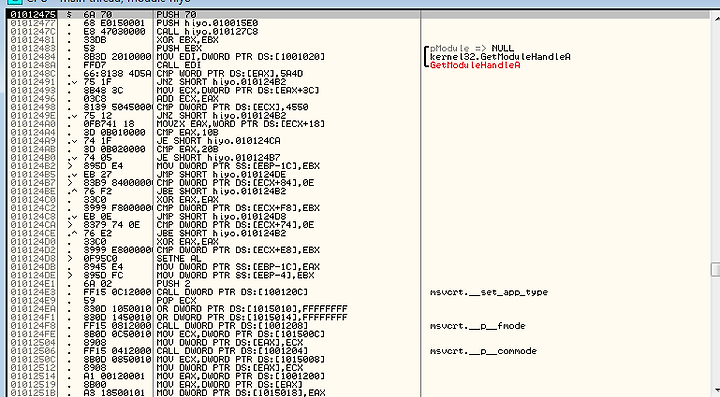Screen dimensions: 720x397
Task: Select the SETNE AL instruction
Action: 179,258
